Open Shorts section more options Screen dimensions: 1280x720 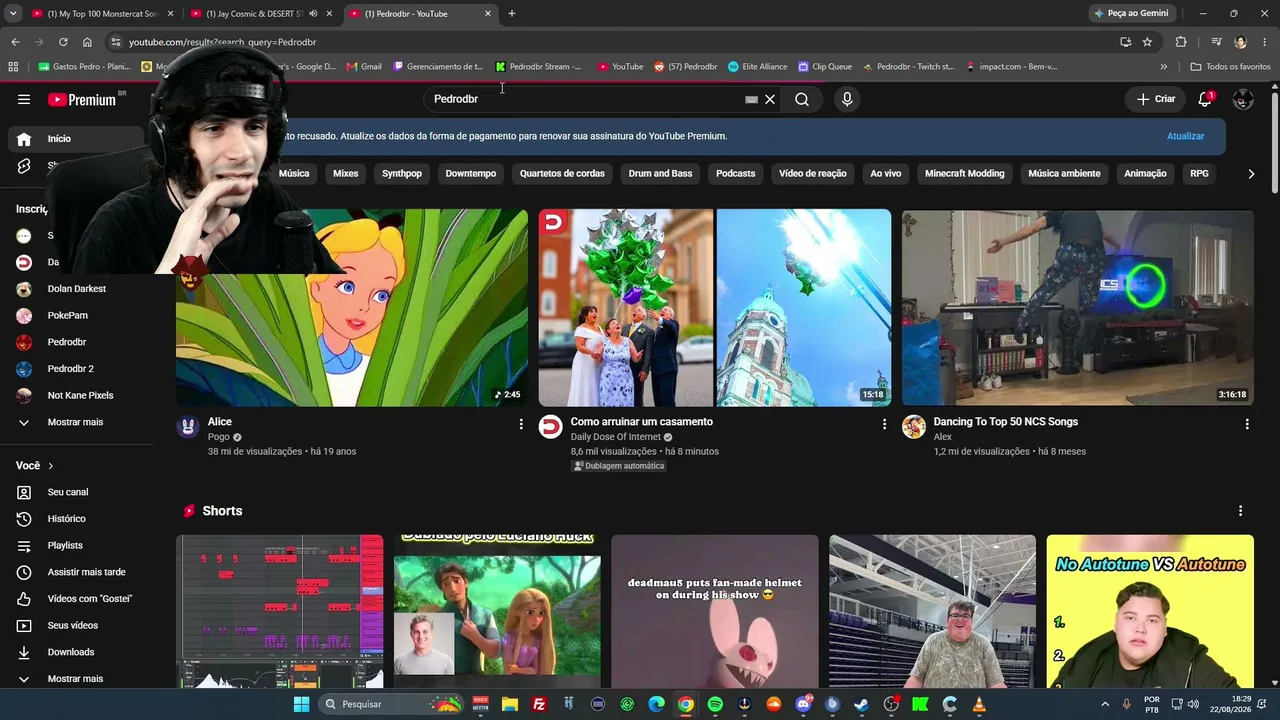click(1241, 511)
